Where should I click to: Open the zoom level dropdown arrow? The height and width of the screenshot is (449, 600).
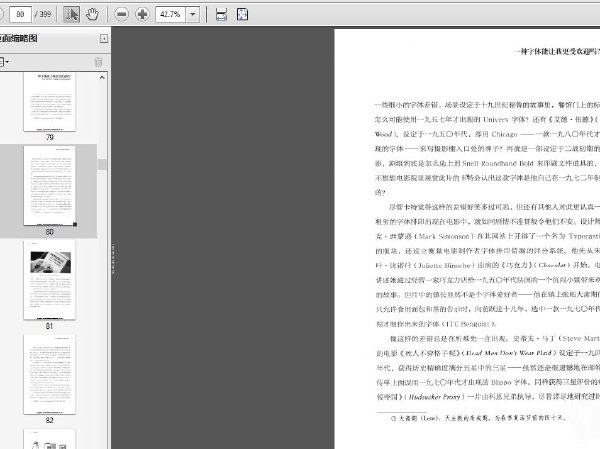click(192, 15)
